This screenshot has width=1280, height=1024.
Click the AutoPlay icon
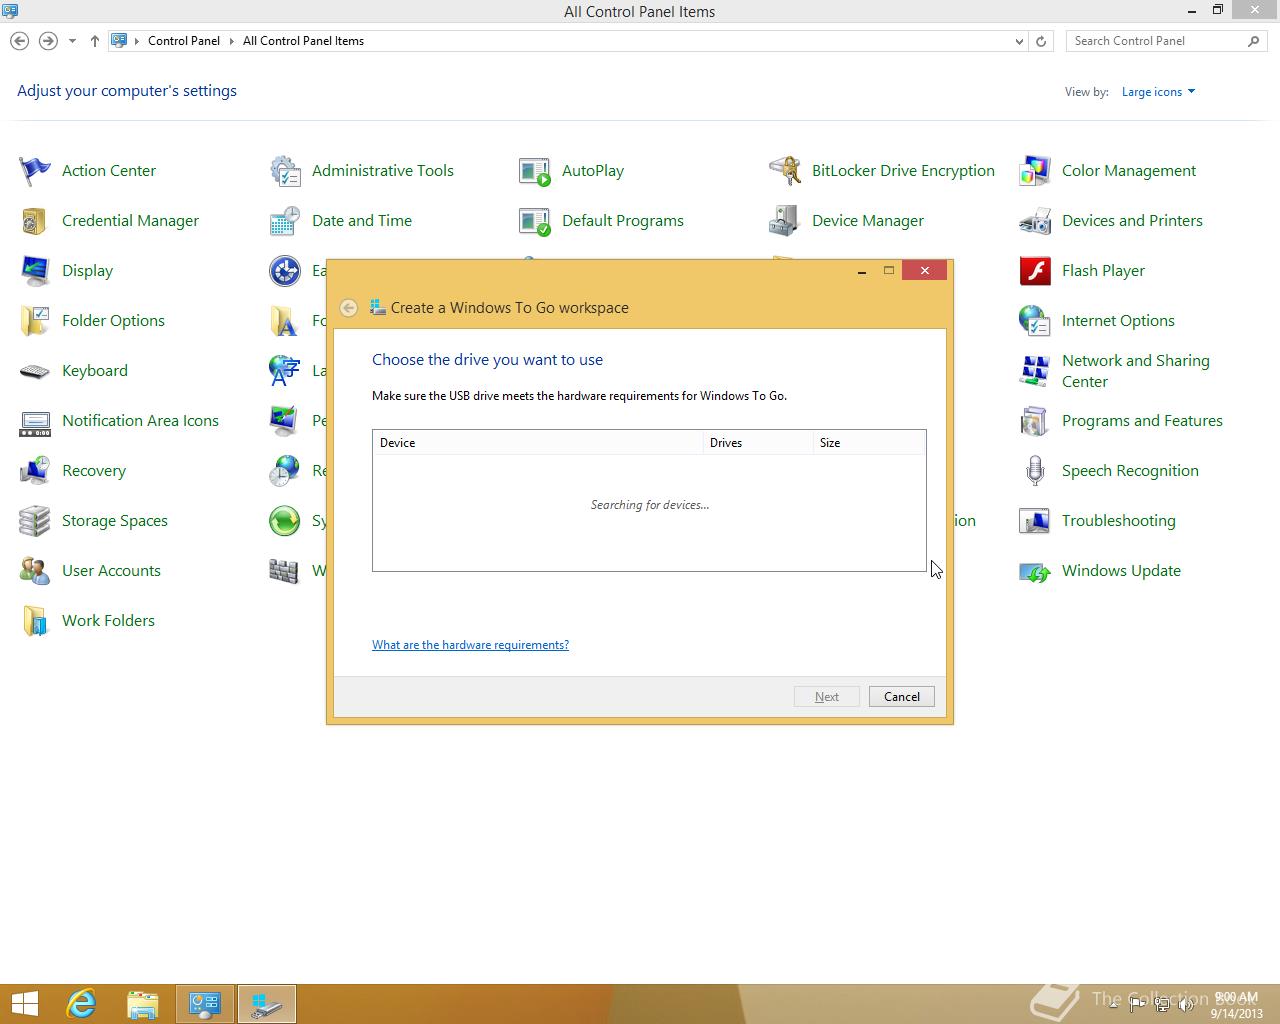535,171
